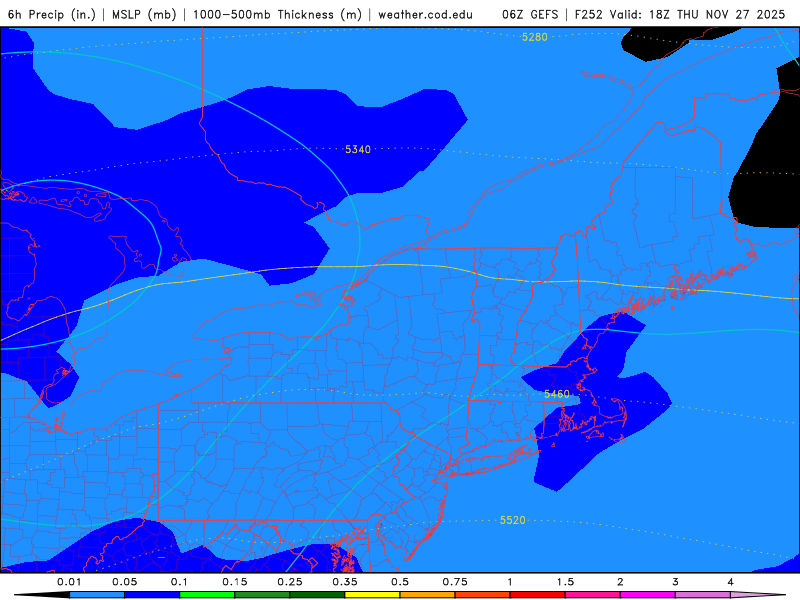This screenshot has width=800, height=600.
Task: Click the legend tick value '3'
Action: pos(676,582)
